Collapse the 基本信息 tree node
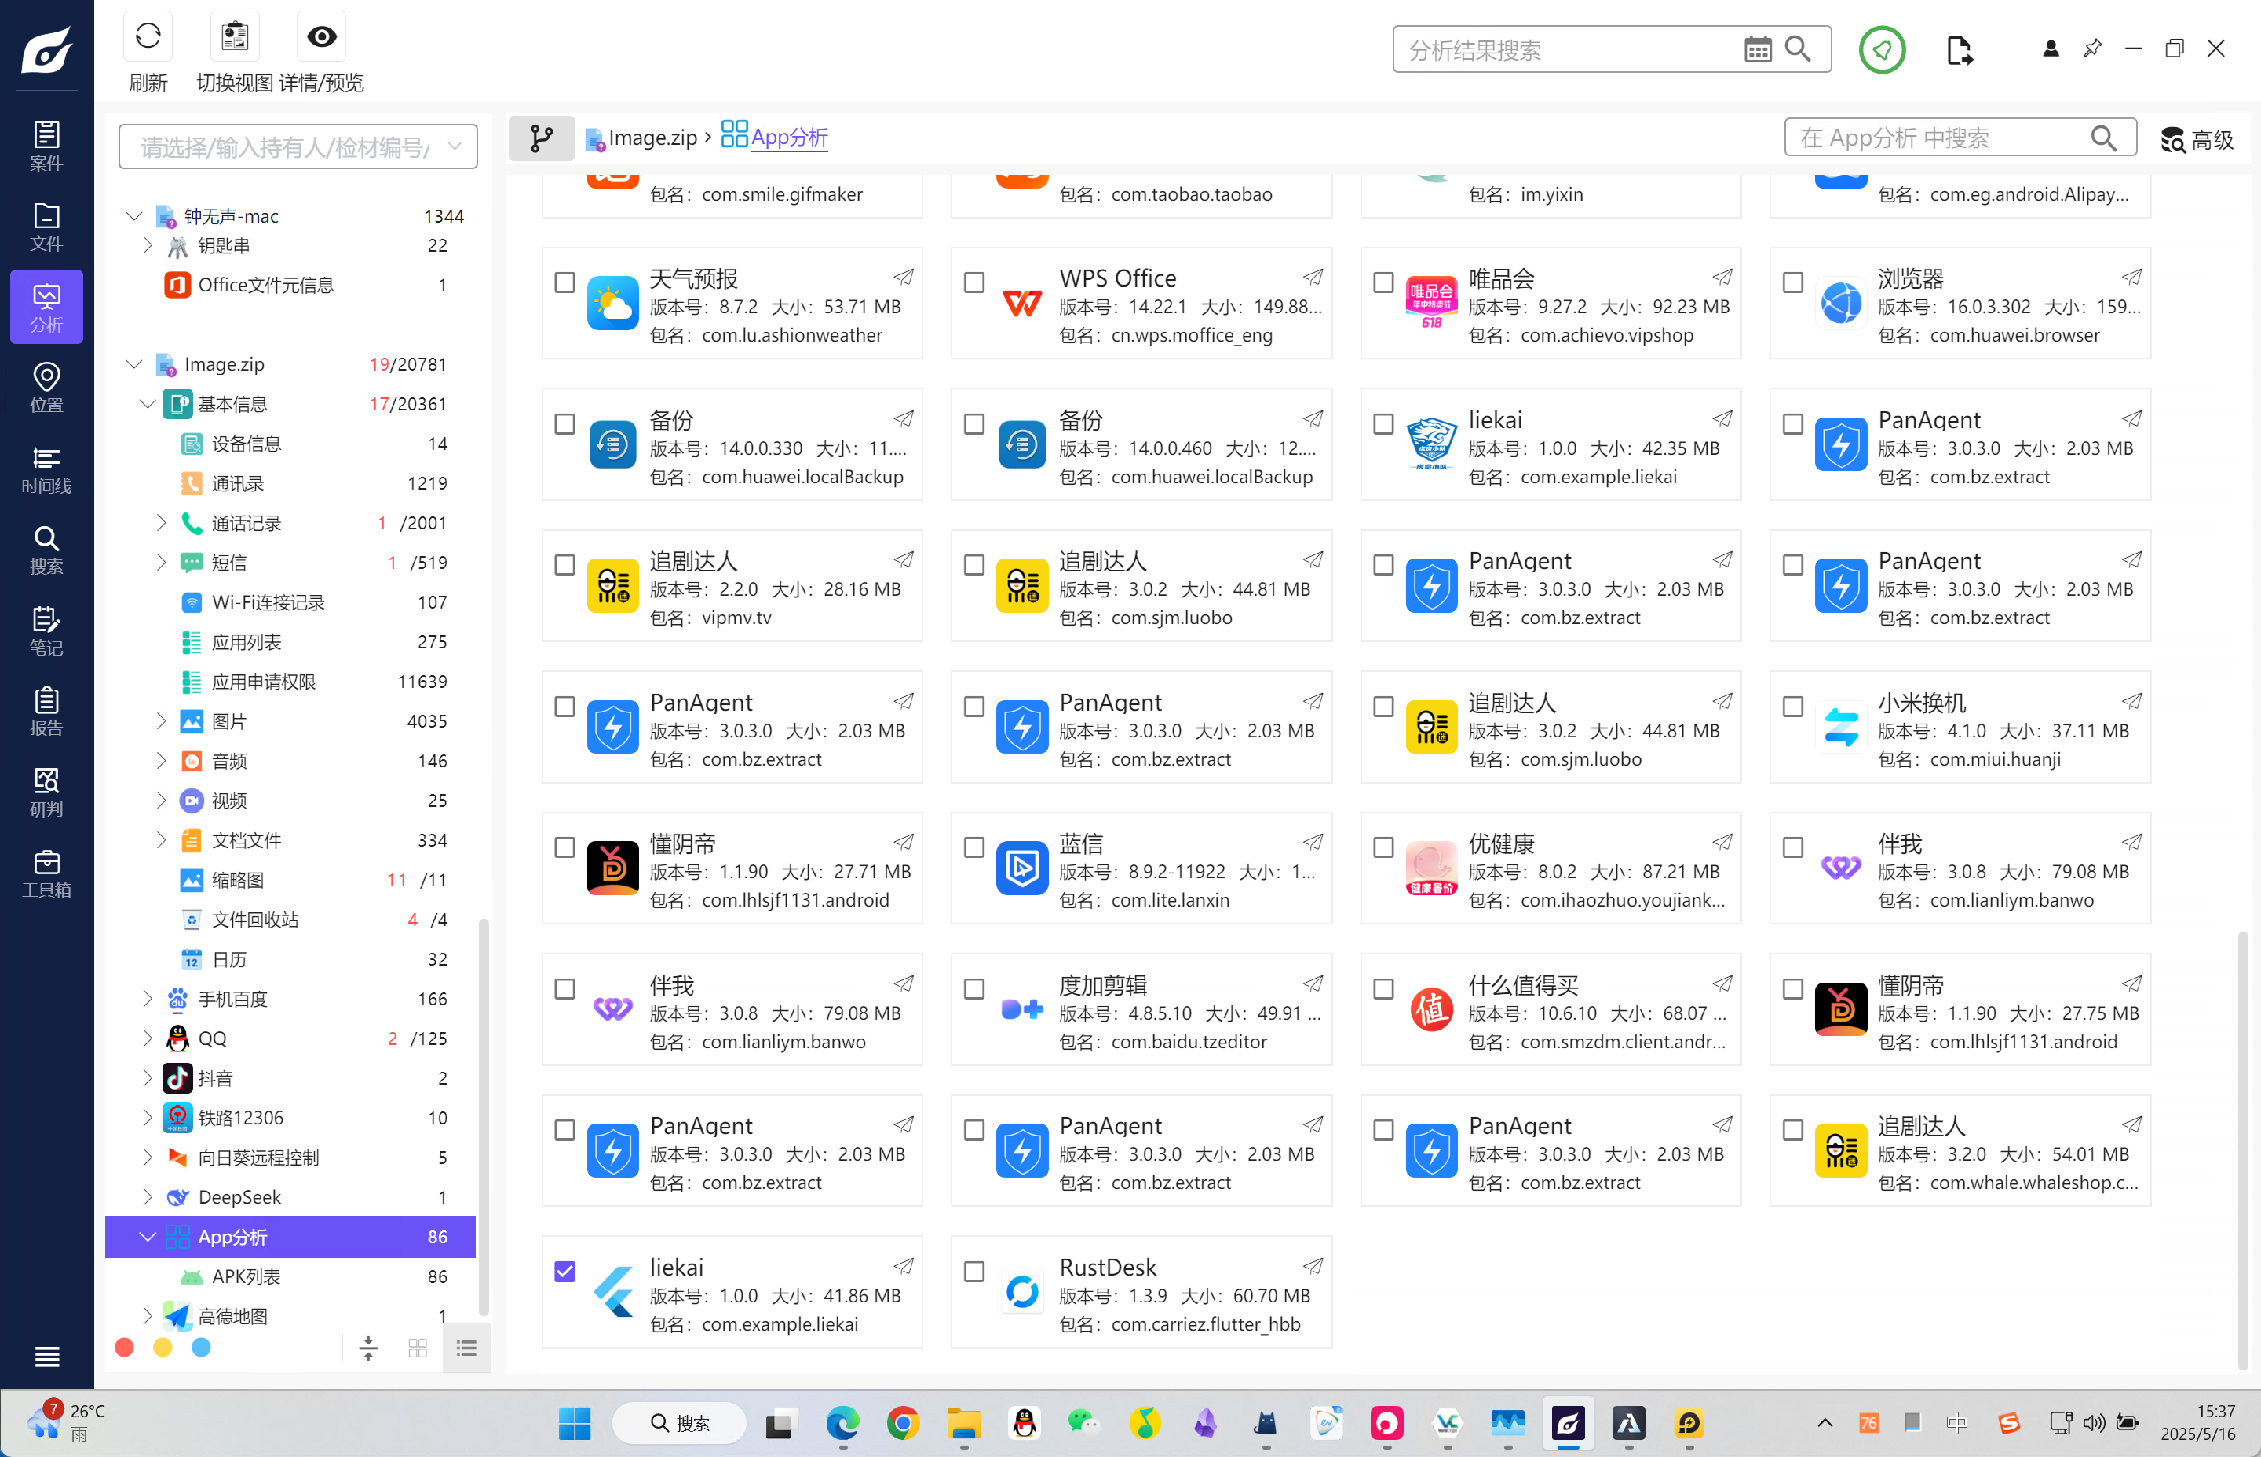 [x=148, y=404]
